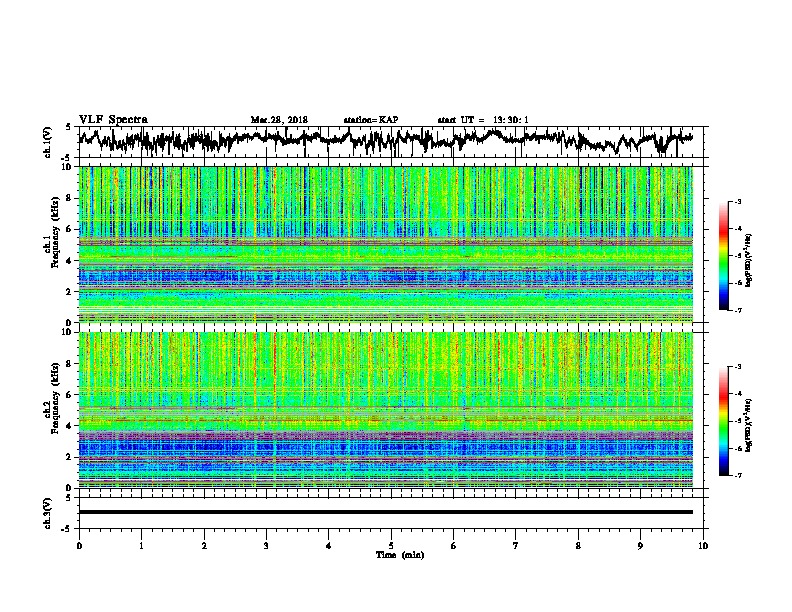This screenshot has height=612, width=792.
Task: Click the ch.1 voltage waveform trace
Action: pos(385,140)
